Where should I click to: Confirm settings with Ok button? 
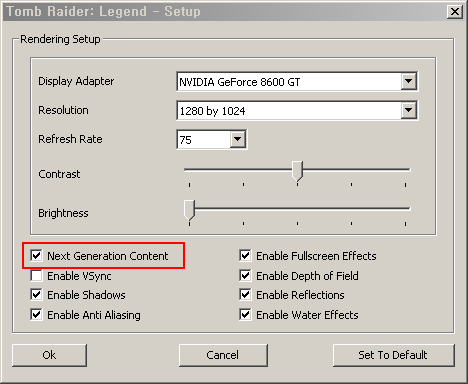pyautogui.click(x=49, y=355)
